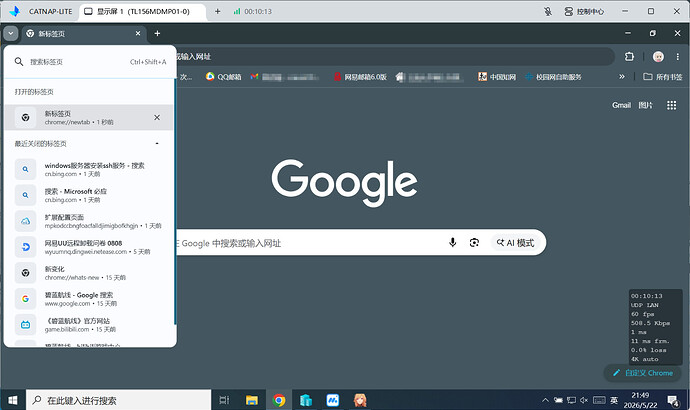Focus the 搜索标签页 search field
690x410 pixels.
(90, 62)
